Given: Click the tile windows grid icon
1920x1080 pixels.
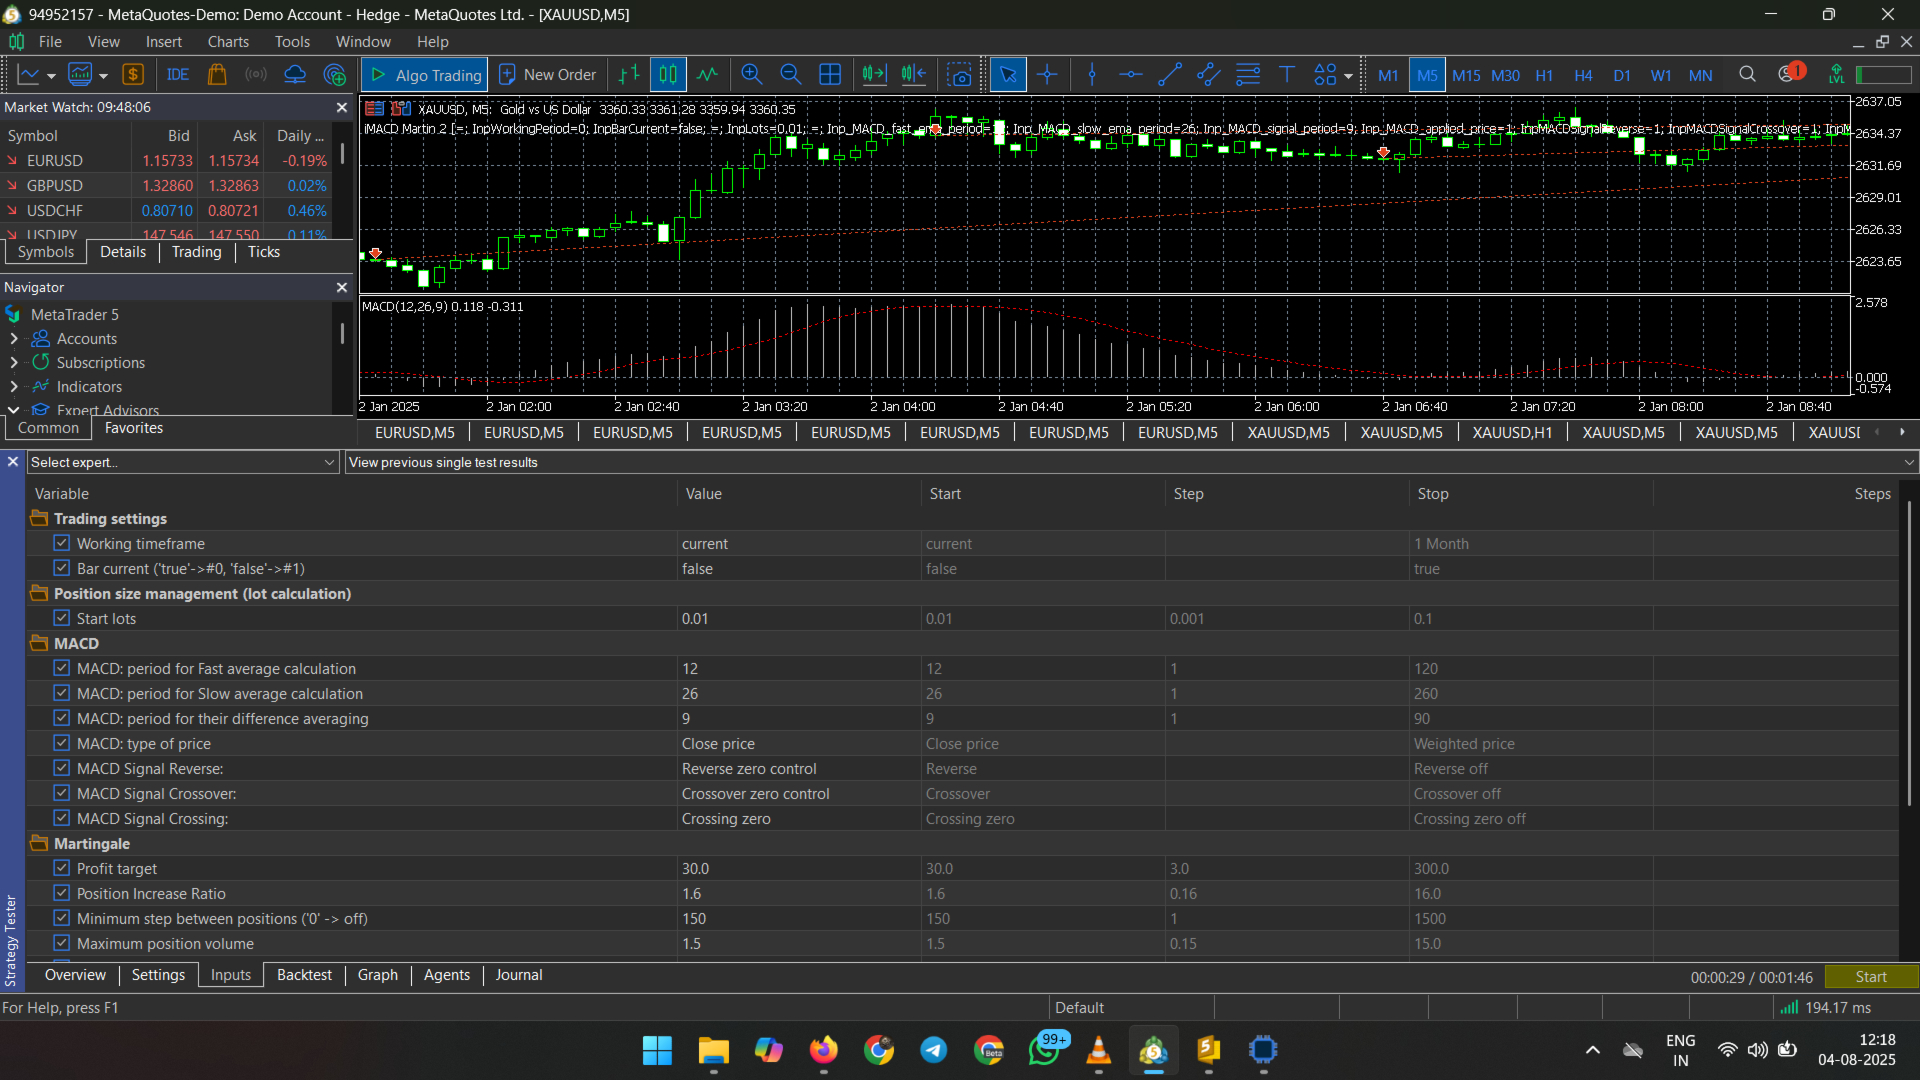Looking at the screenshot, I should pos(830,75).
